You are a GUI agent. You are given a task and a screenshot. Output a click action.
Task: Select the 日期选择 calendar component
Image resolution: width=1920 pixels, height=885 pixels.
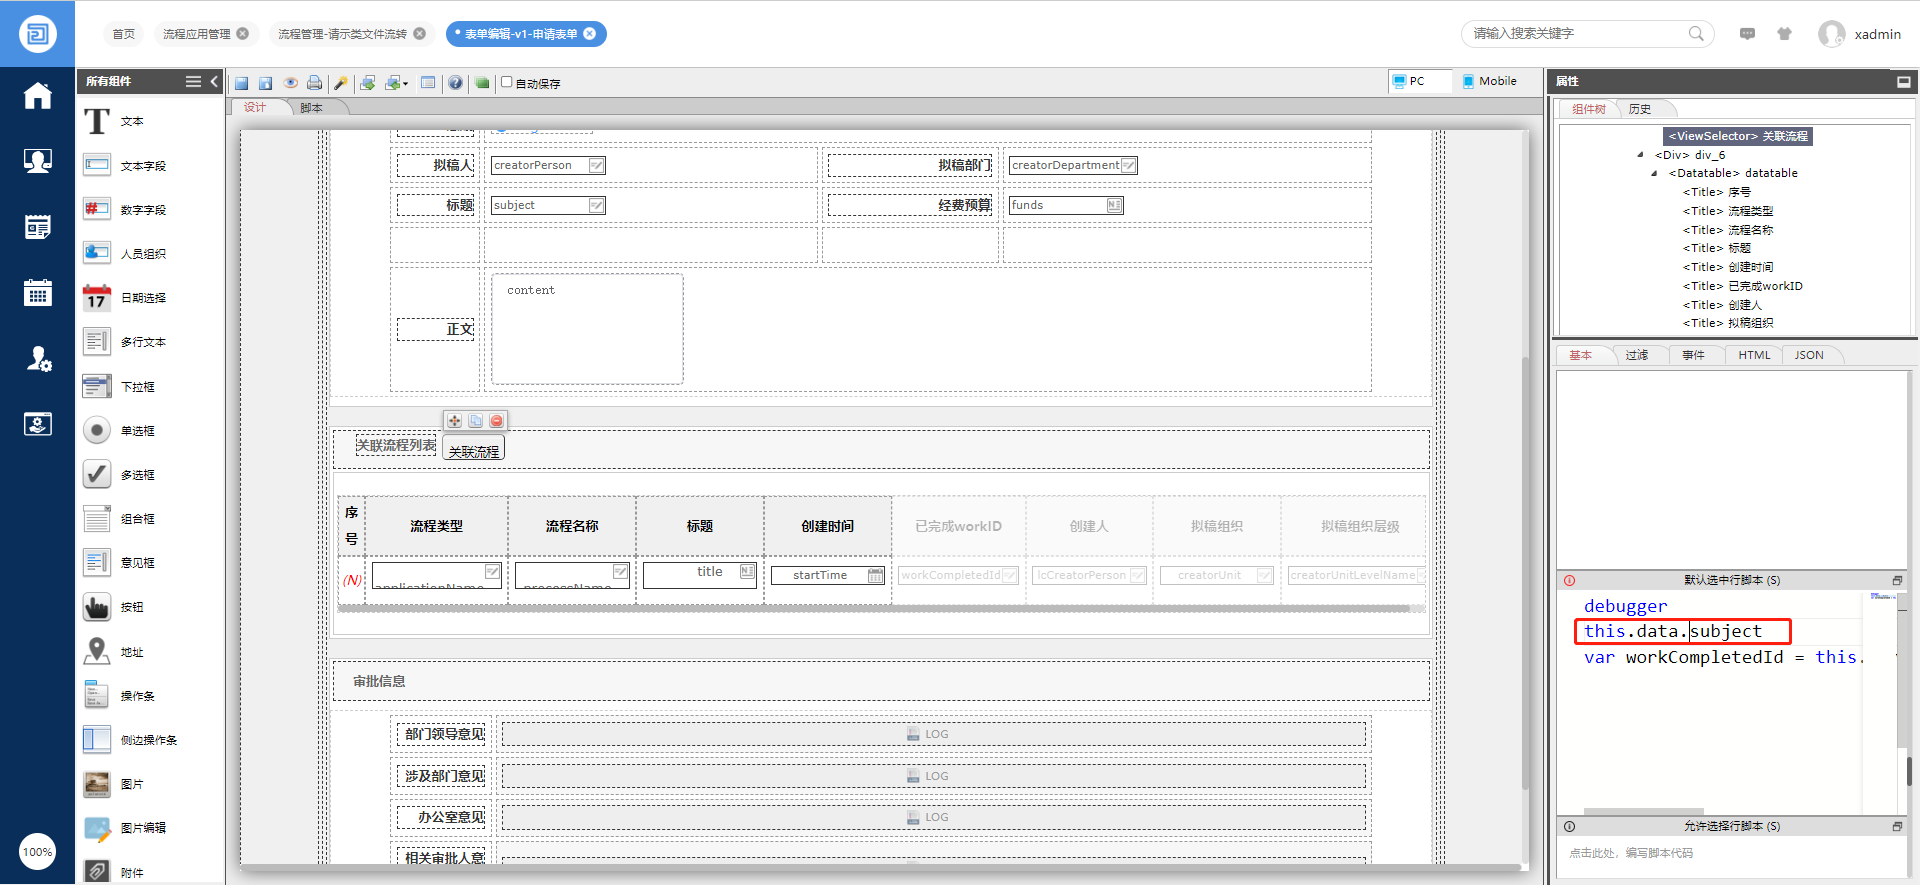[x=97, y=298]
